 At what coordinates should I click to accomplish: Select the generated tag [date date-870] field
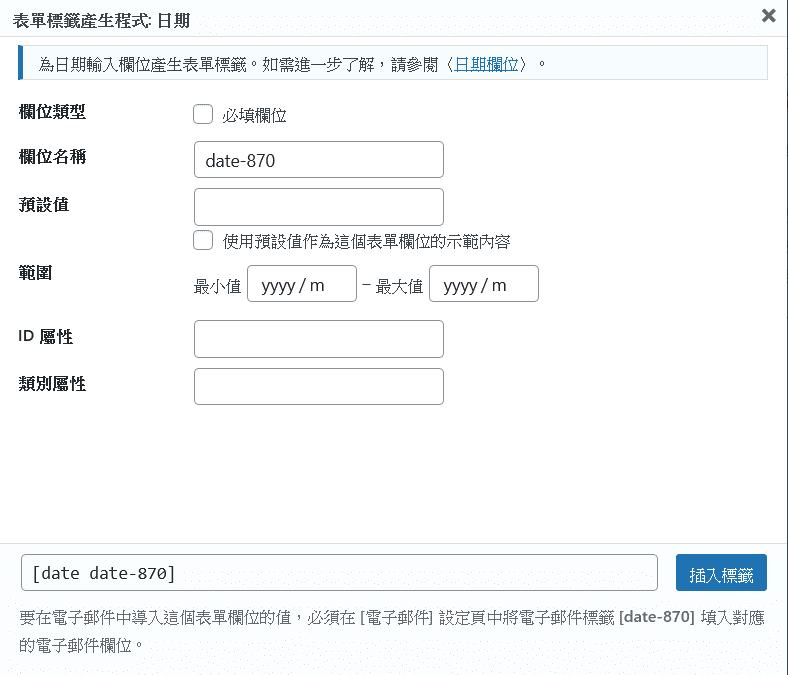point(339,573)
